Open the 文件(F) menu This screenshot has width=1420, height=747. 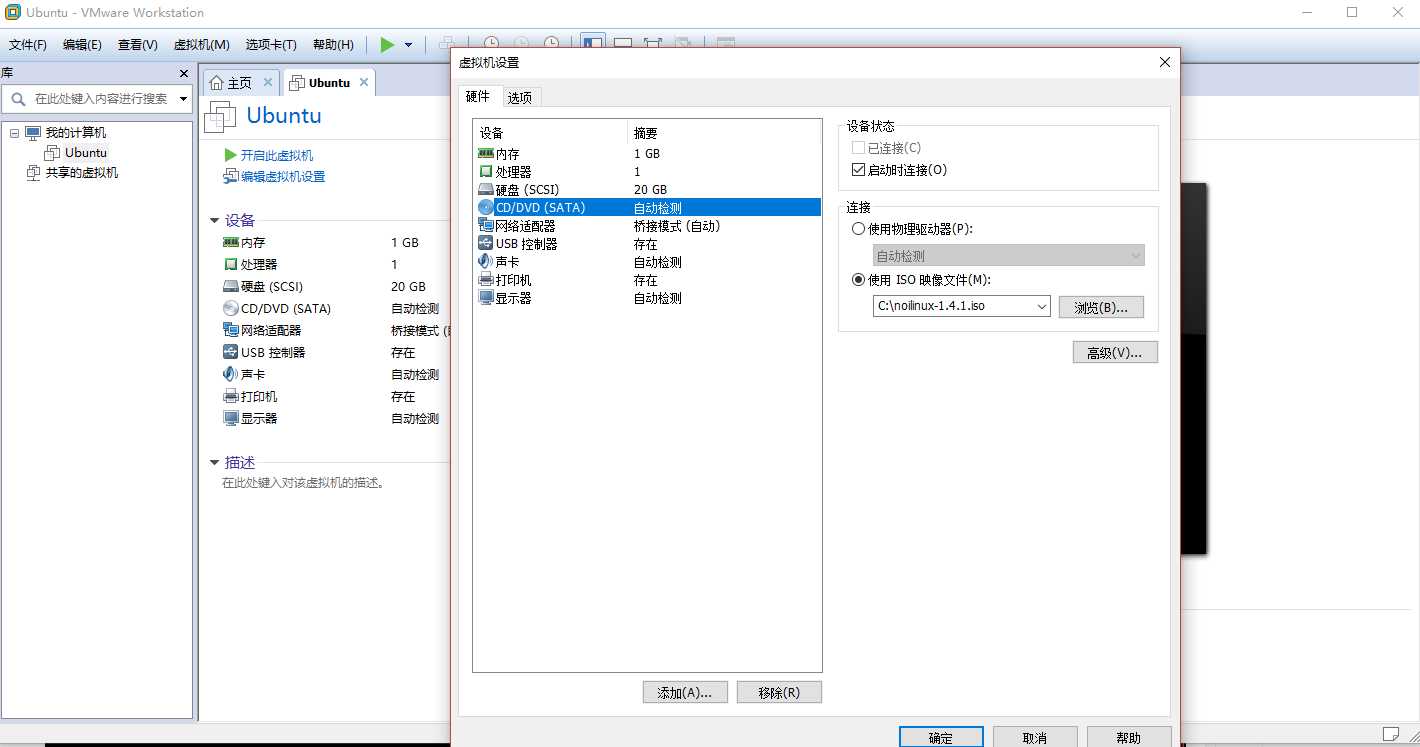tap(28, 45)
